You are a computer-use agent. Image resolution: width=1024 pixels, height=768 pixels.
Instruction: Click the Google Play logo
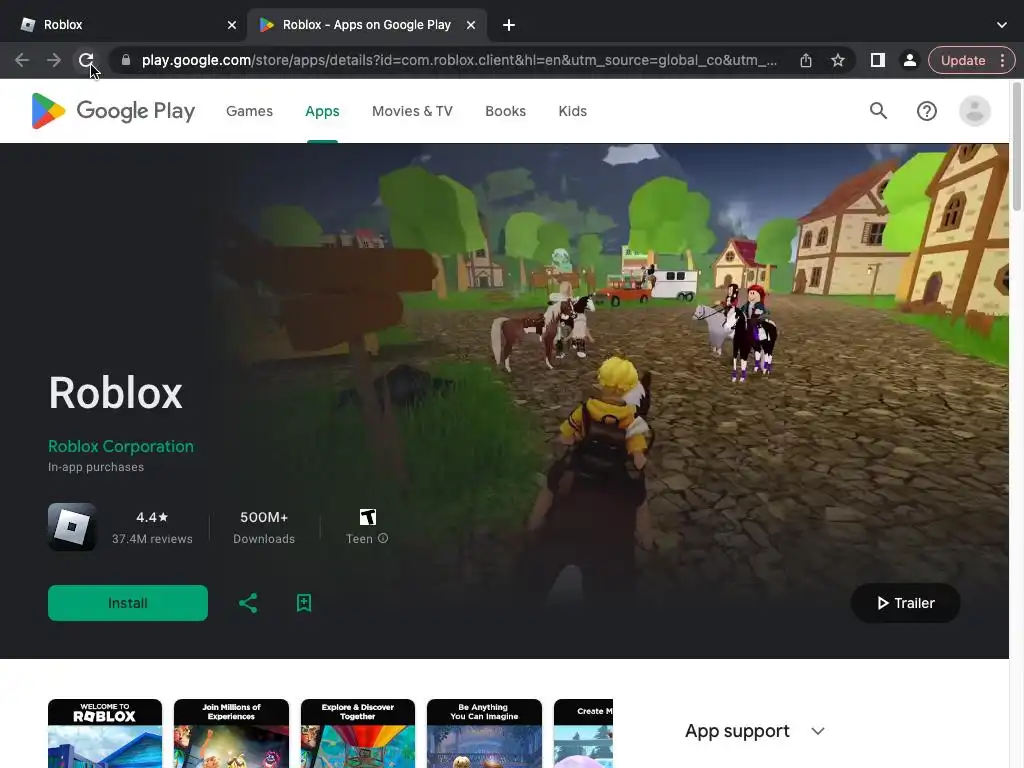coord(113,111)
